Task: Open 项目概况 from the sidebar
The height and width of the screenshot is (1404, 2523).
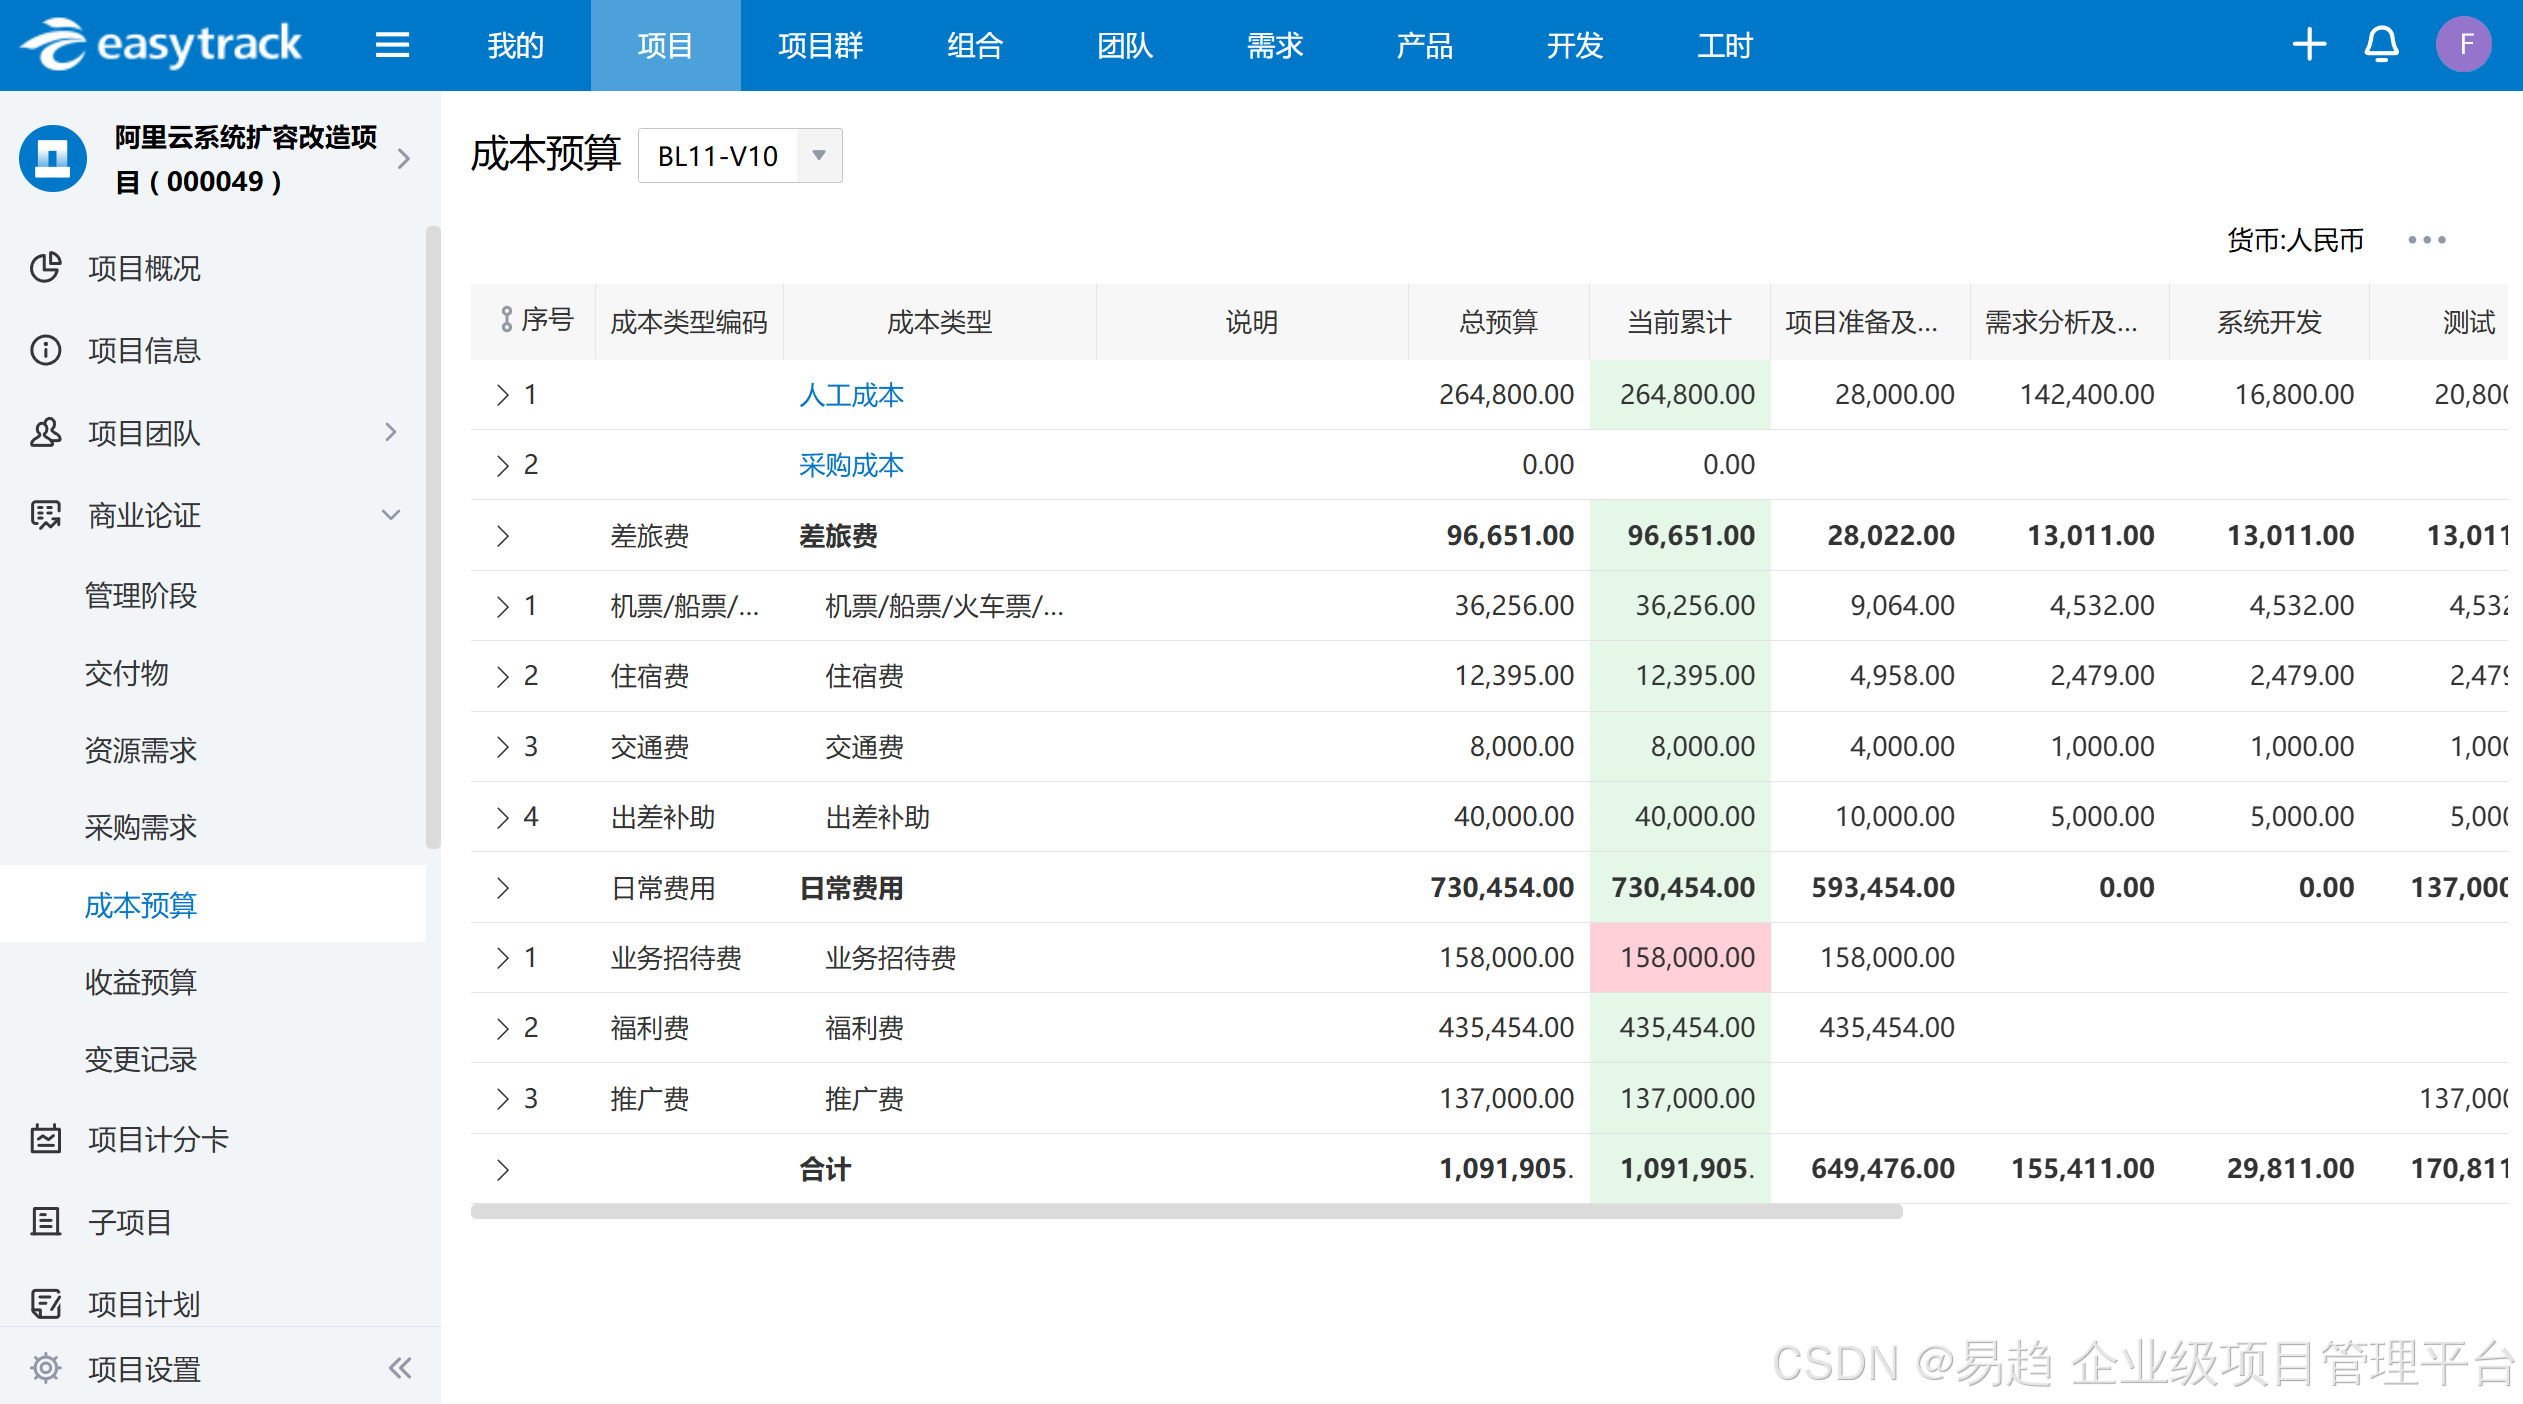Action: click(144, 268)
